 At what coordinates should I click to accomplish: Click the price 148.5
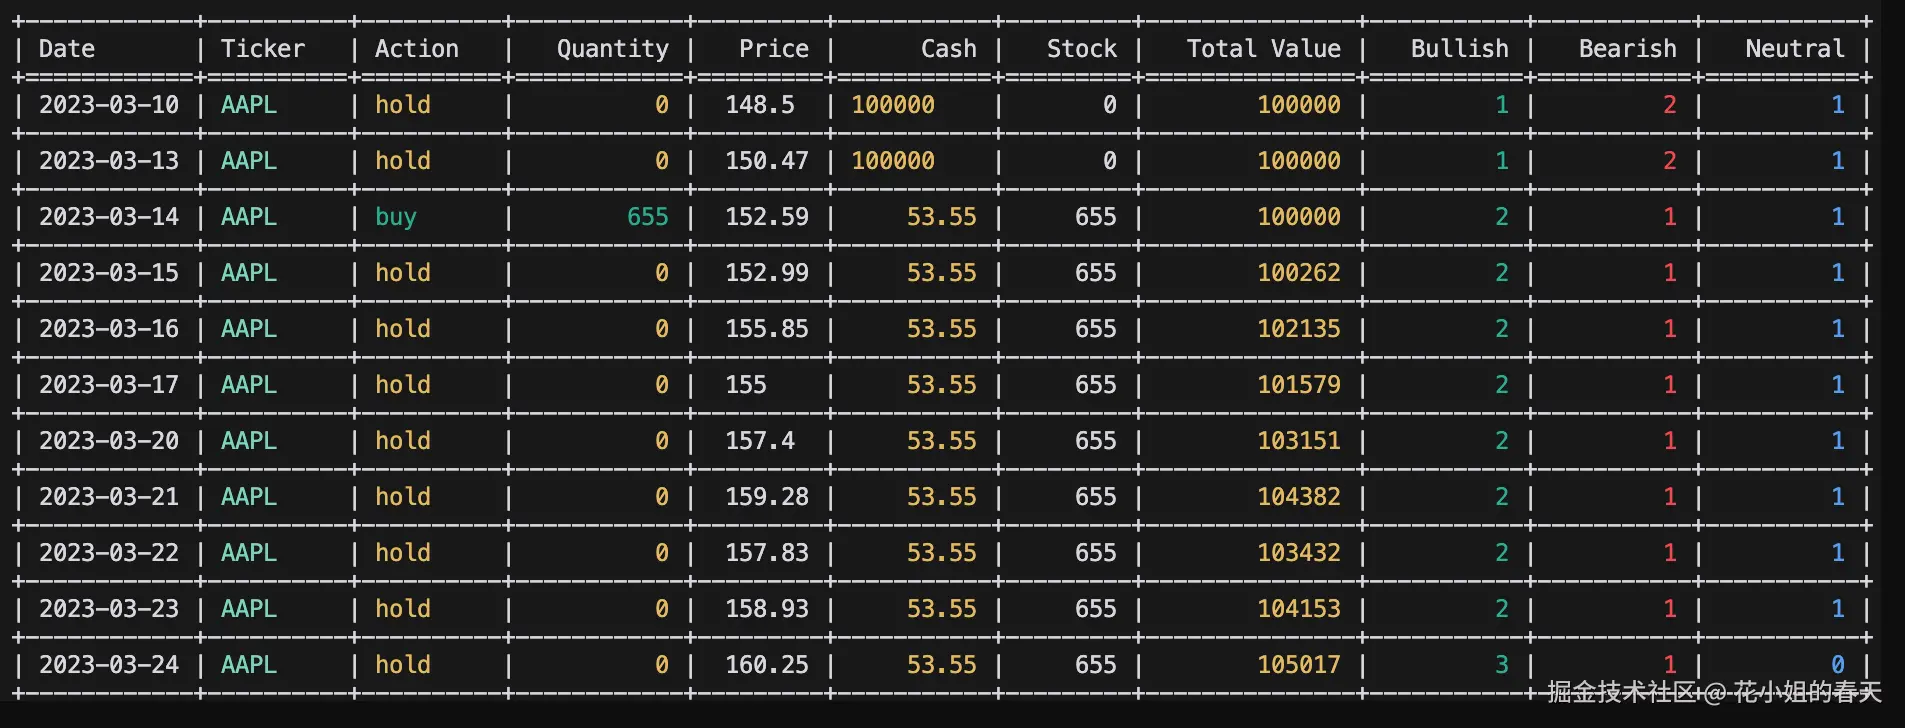tap(760, 105)
